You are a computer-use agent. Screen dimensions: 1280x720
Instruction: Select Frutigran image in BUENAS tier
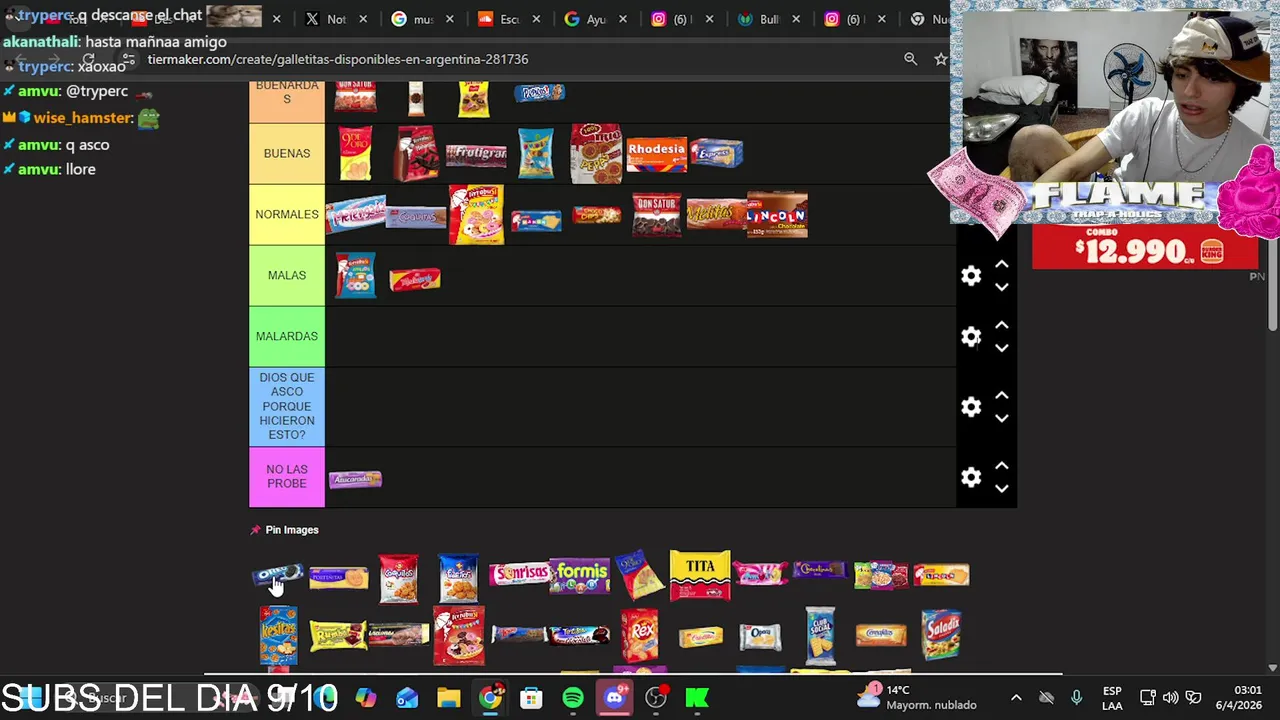[476, 154]
